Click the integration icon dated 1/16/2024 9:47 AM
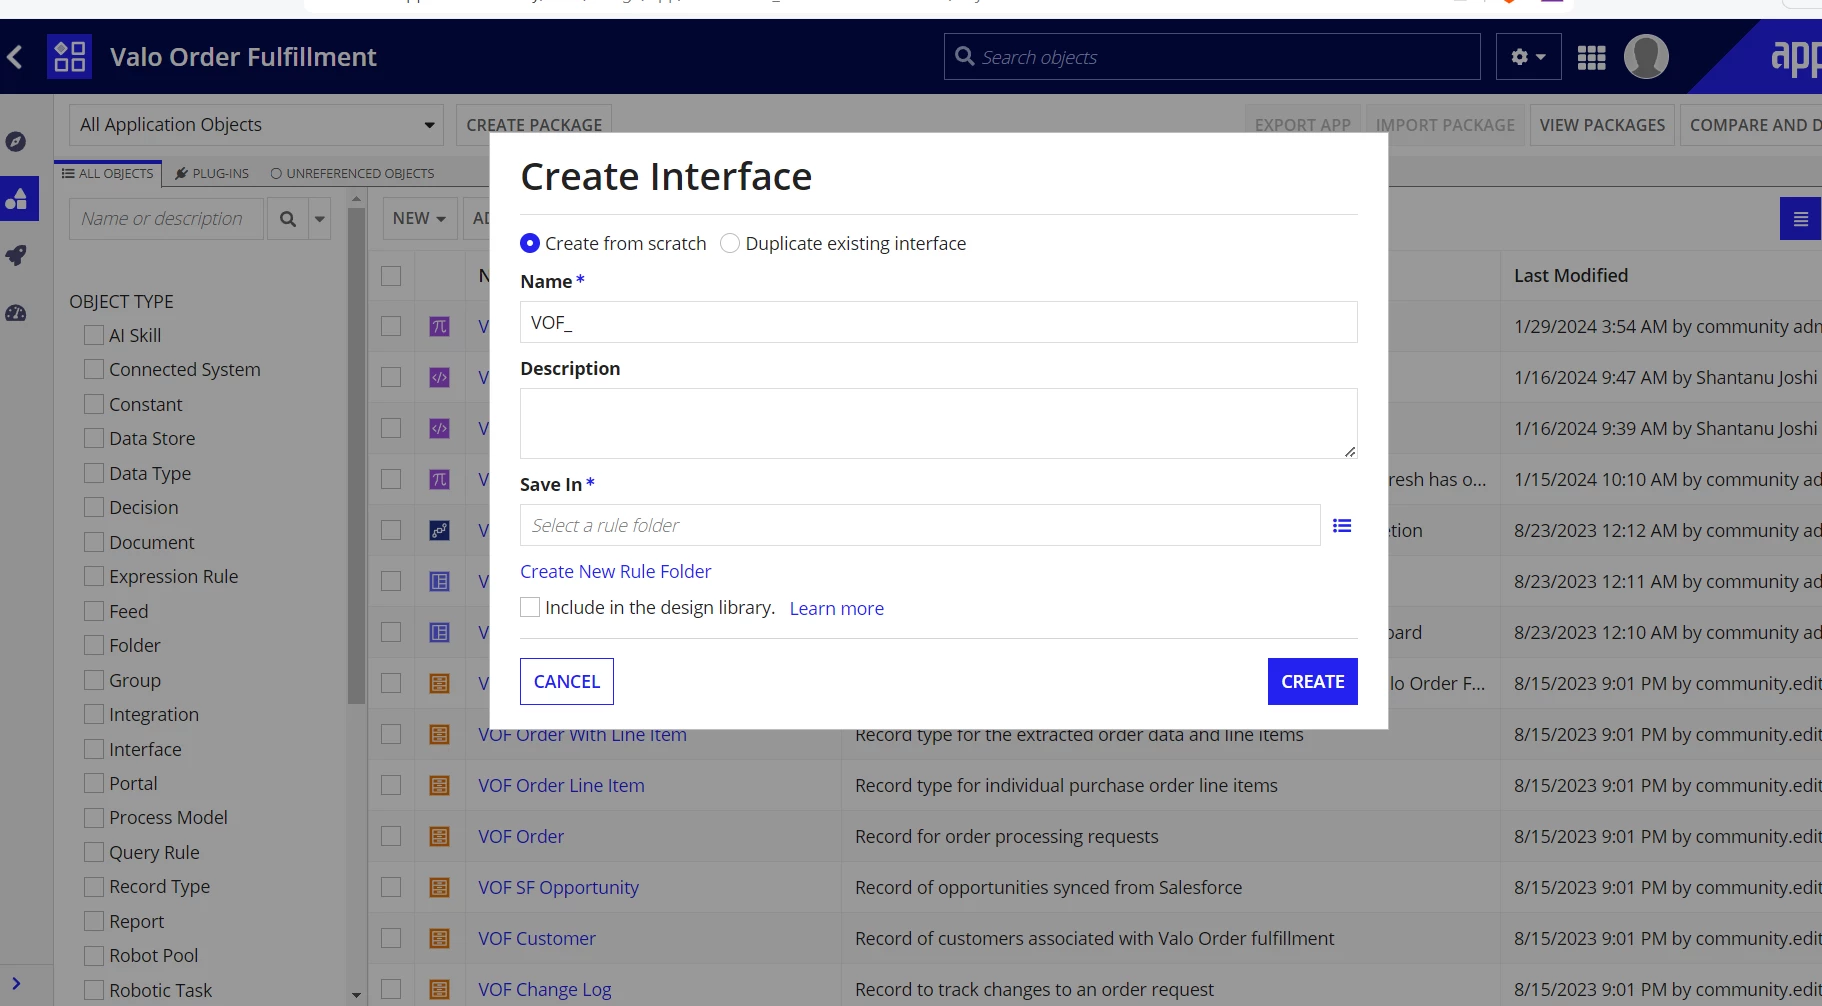Image resolution: width=1822 pixels, height=1006 pixels. coord(439,377)
